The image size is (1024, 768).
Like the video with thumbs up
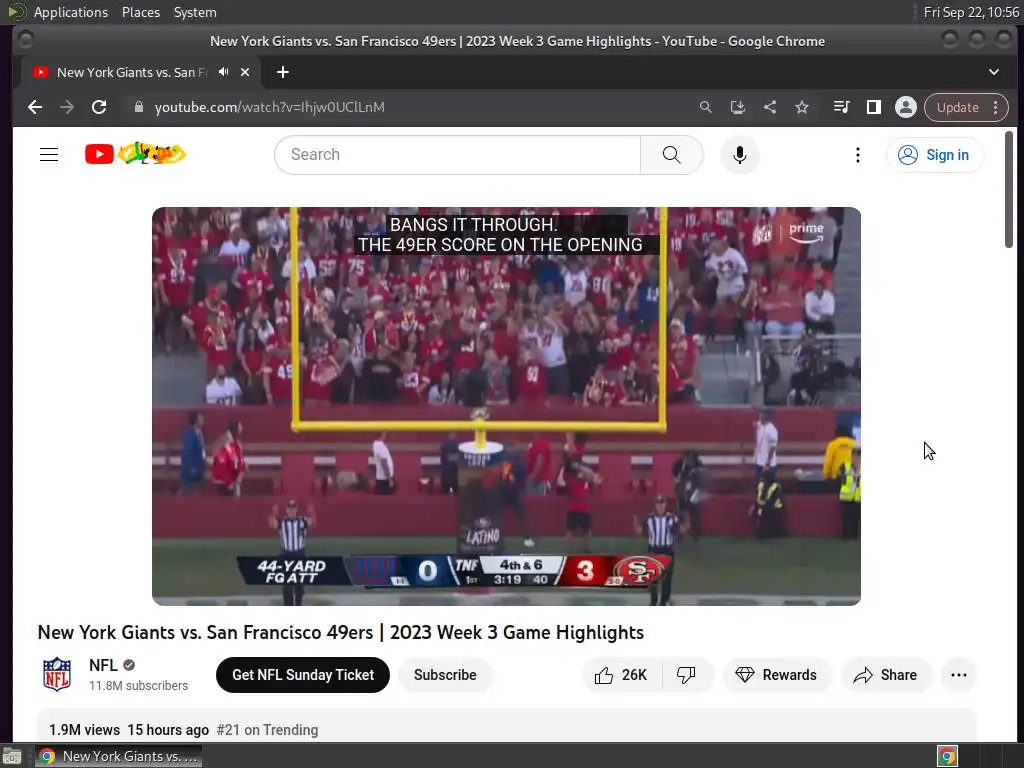[x=621, y=675]
